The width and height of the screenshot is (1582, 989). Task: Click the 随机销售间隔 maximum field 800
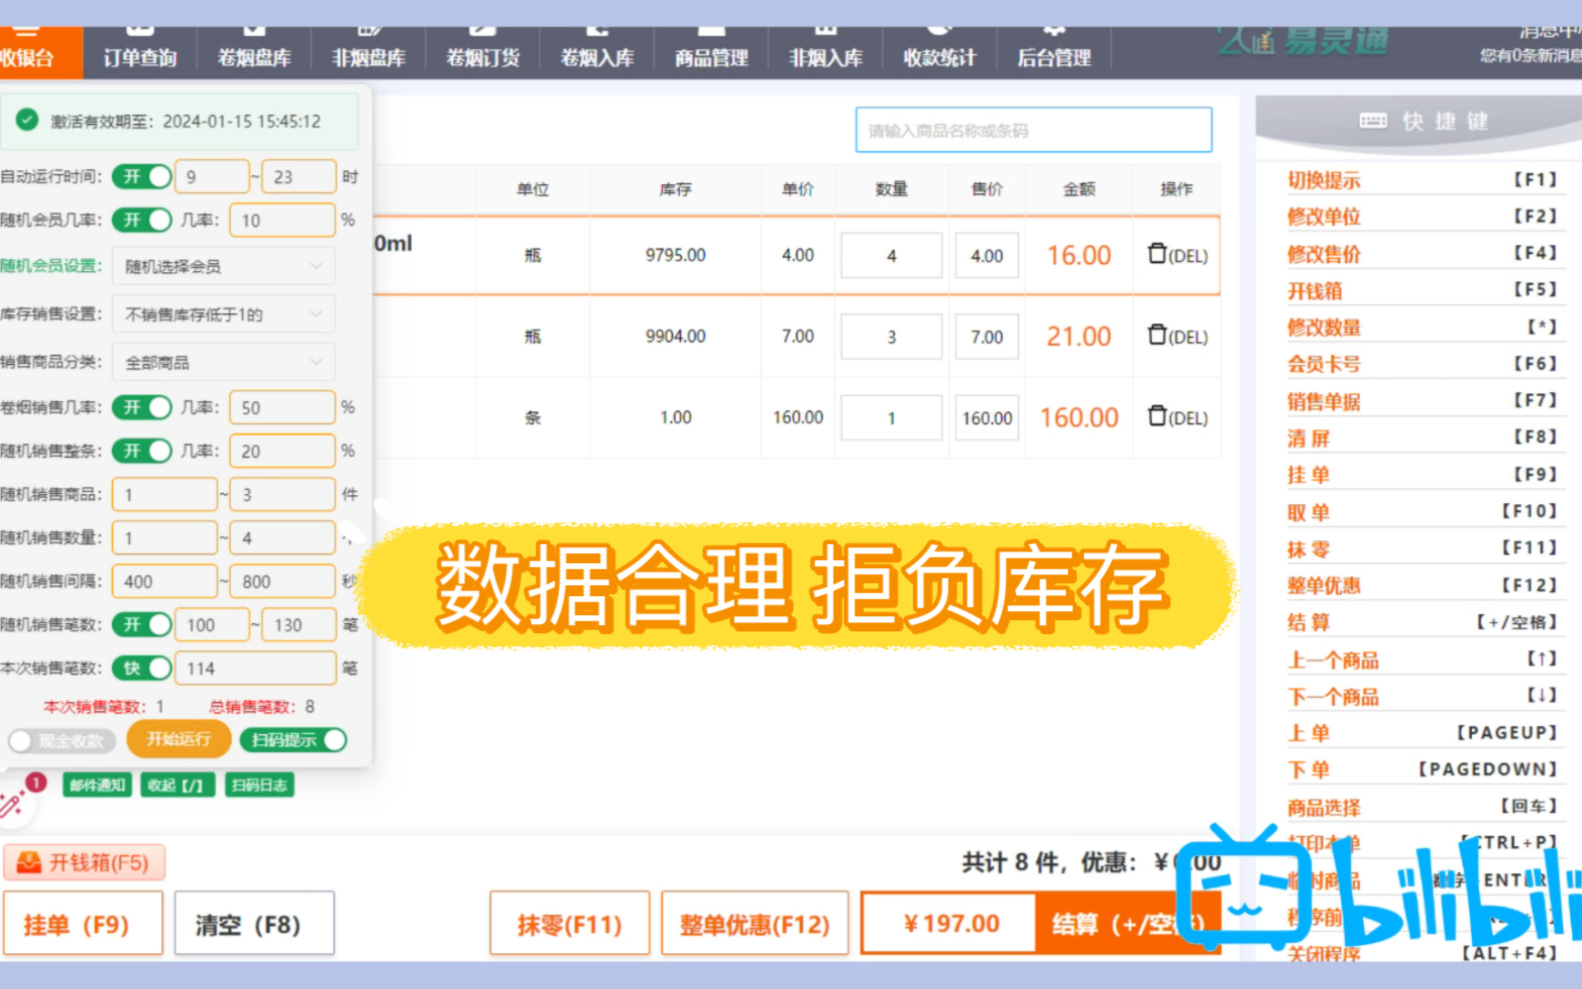(282, 582)
